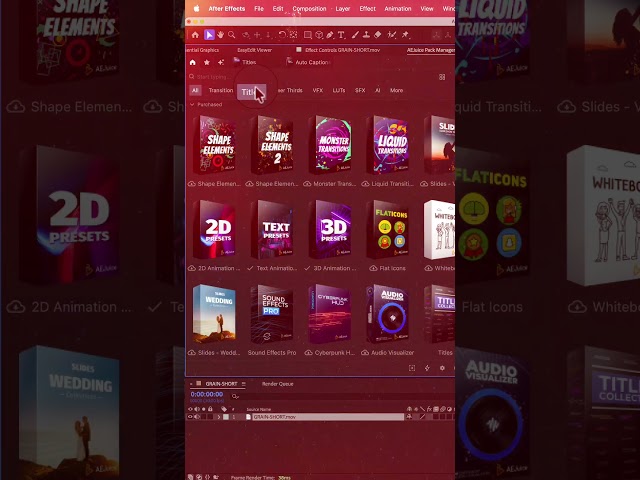Open the Edit menu
The image size is (640, 480).
278,9
